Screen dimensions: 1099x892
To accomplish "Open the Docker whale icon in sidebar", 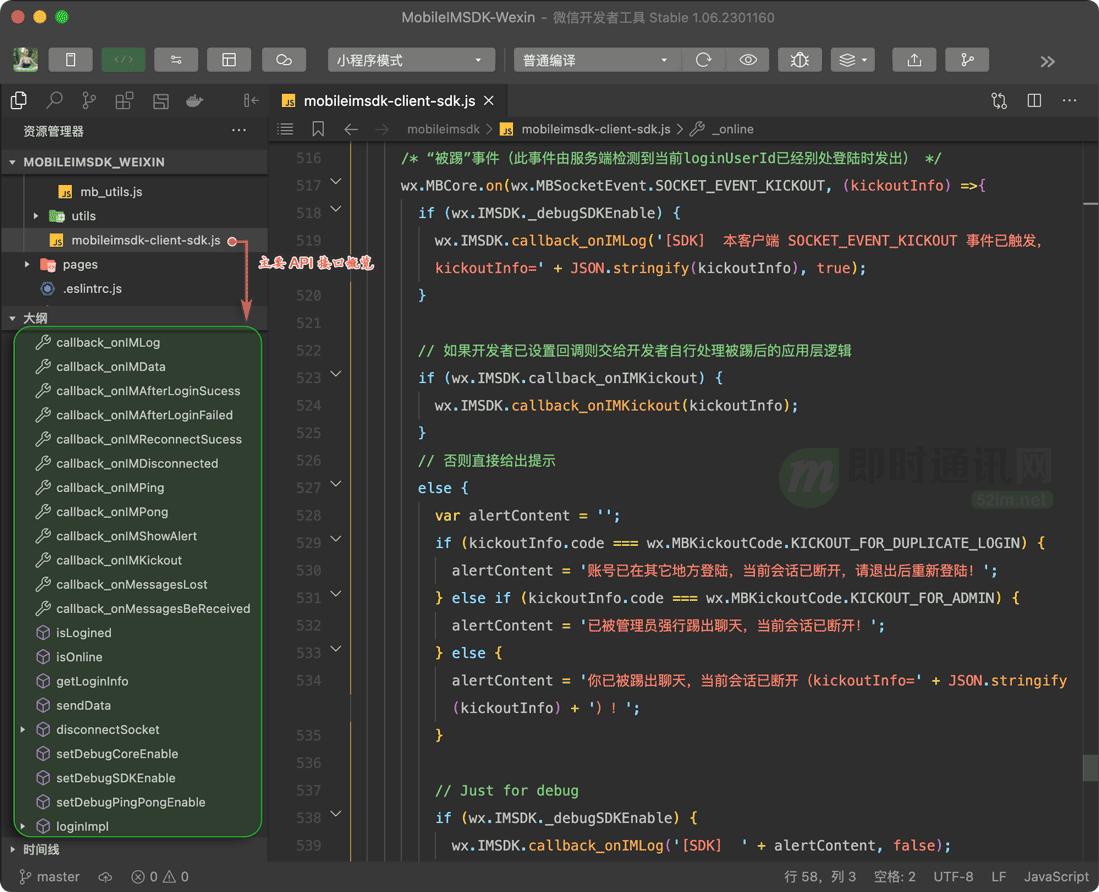I will pos(194,100).
